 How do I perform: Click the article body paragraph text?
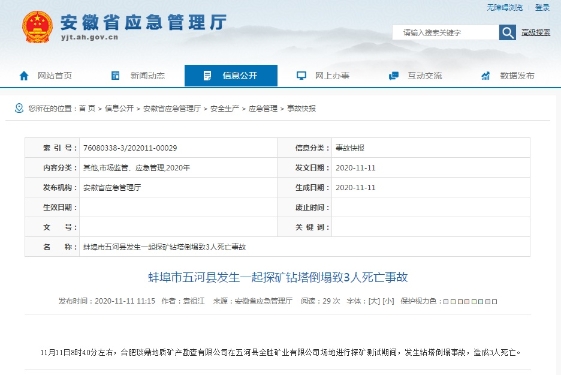(280, 352)
